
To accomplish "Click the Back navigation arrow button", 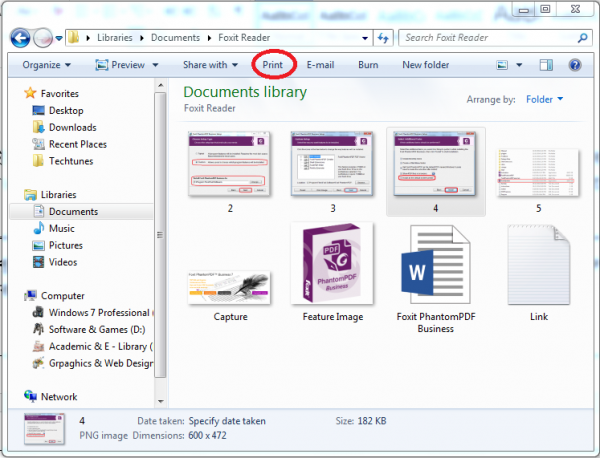I will tap(20, 38).
